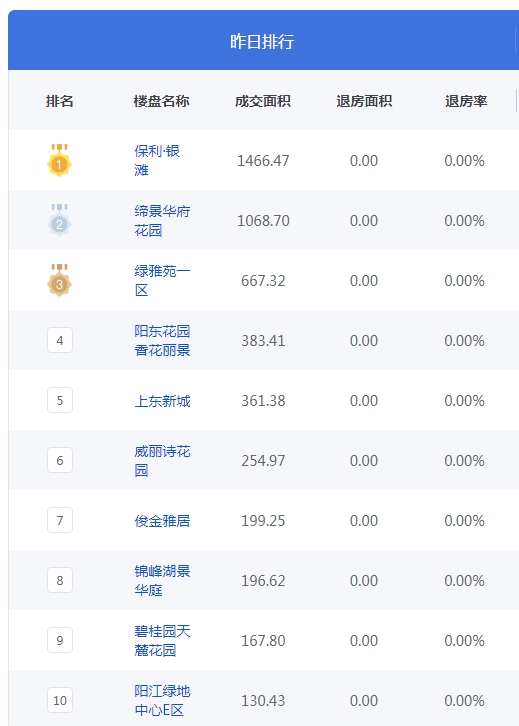This screenshot has width=519, height=726.
Task: Follow the 上东新城 link
Action: [162, 401]
